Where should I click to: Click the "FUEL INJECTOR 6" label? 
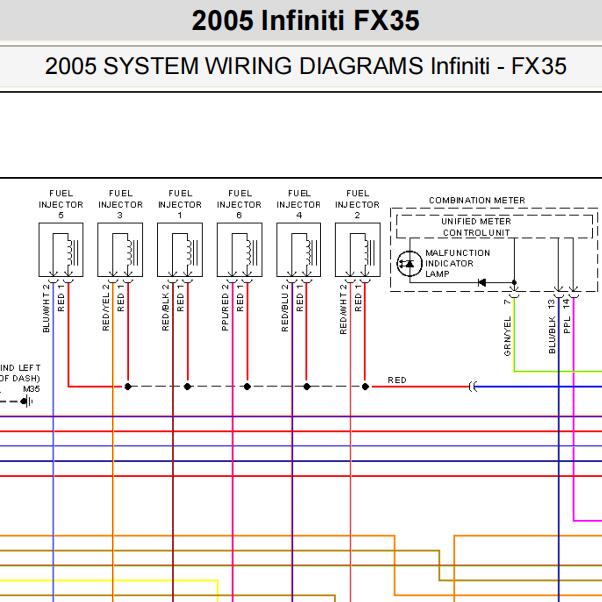coord(240,204)
